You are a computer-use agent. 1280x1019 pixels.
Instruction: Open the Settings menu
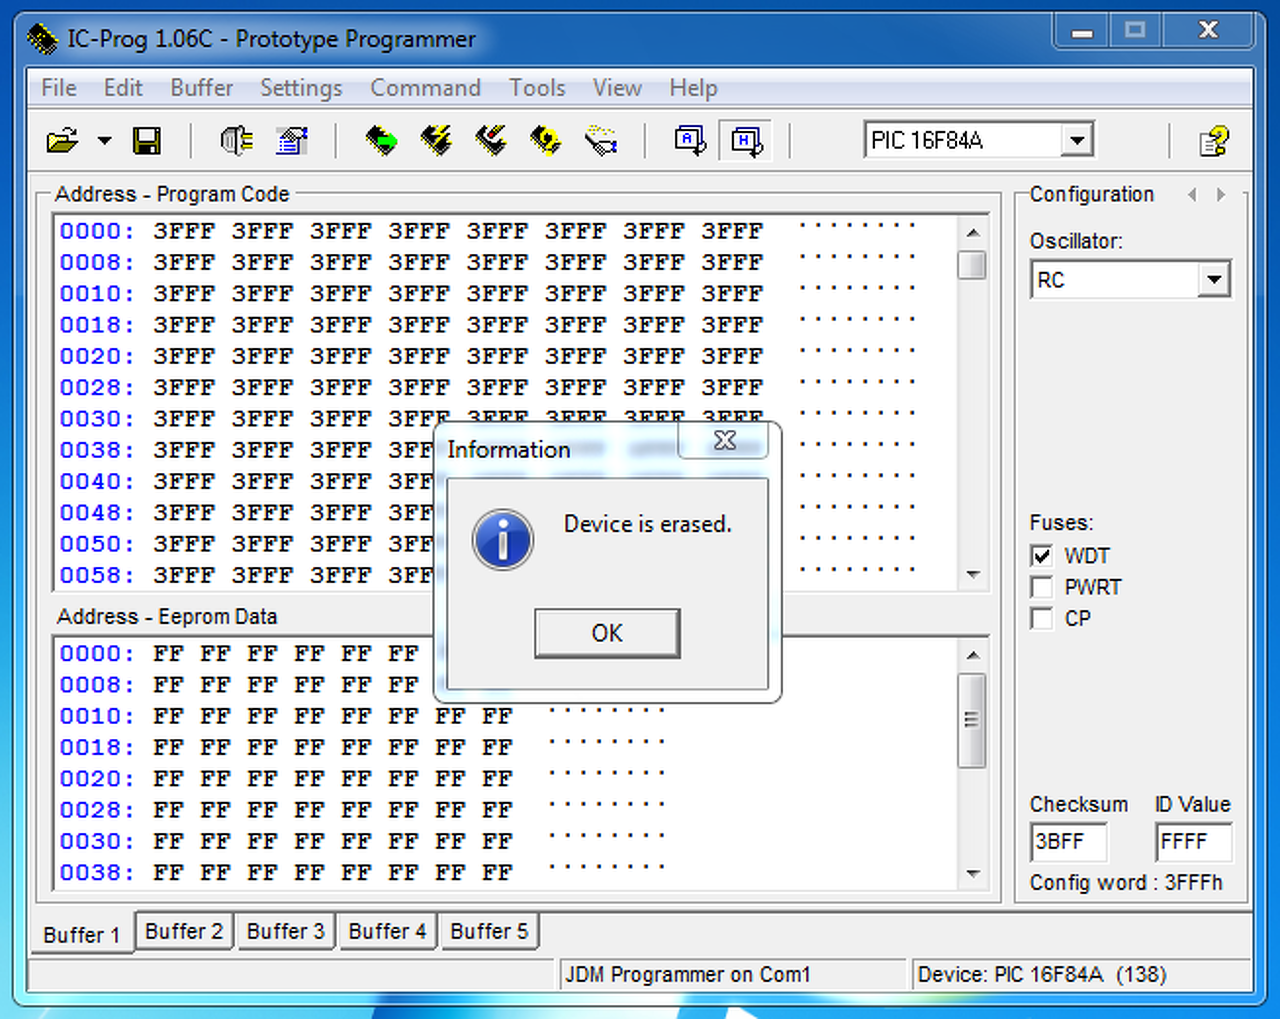(x=301, y=88)
